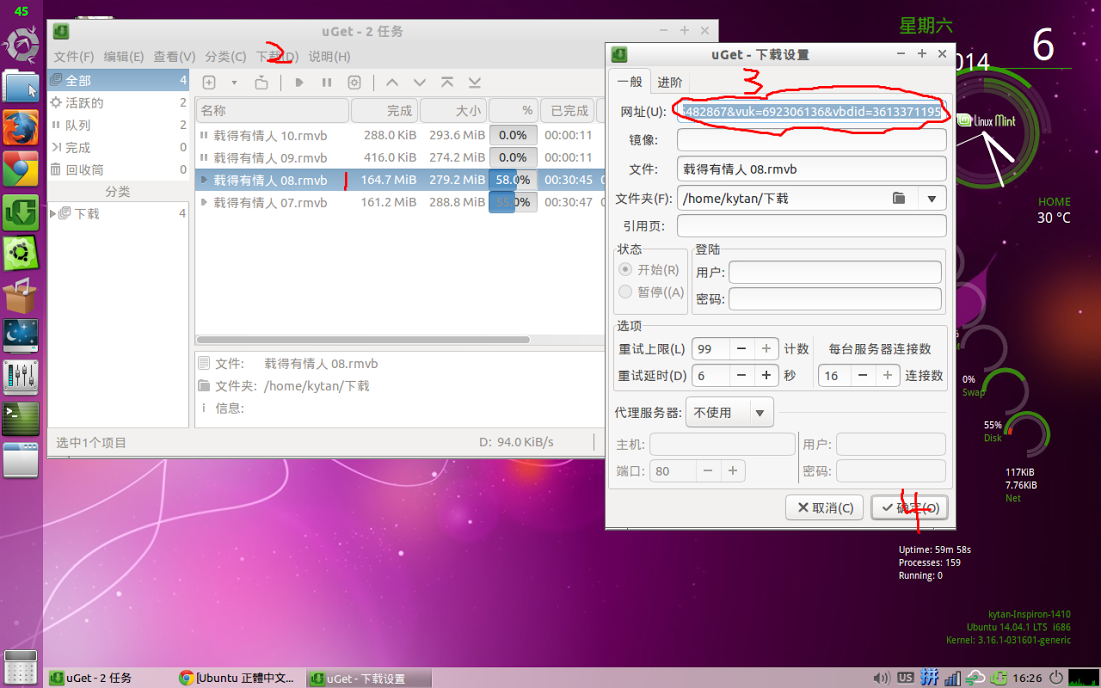Browse folder using the folder icon
The image size is (1101, 688).
click(x=899, y=199)
